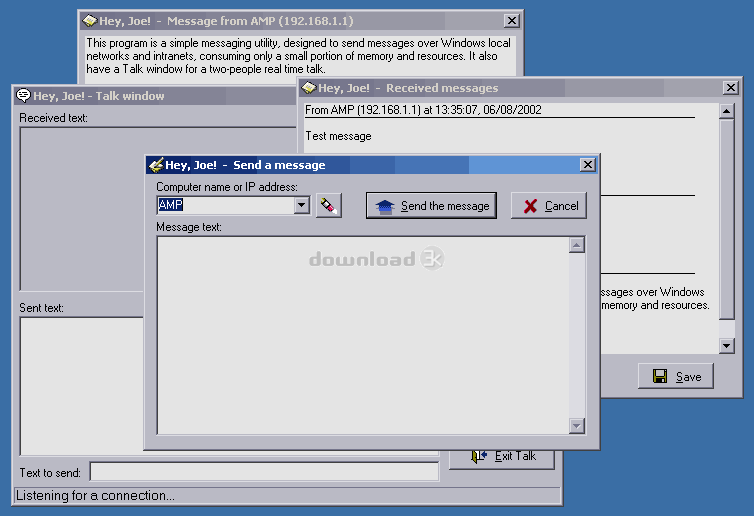Click the Message text scrollbar down arrow

pyautogui.click(x=577, y=426)
